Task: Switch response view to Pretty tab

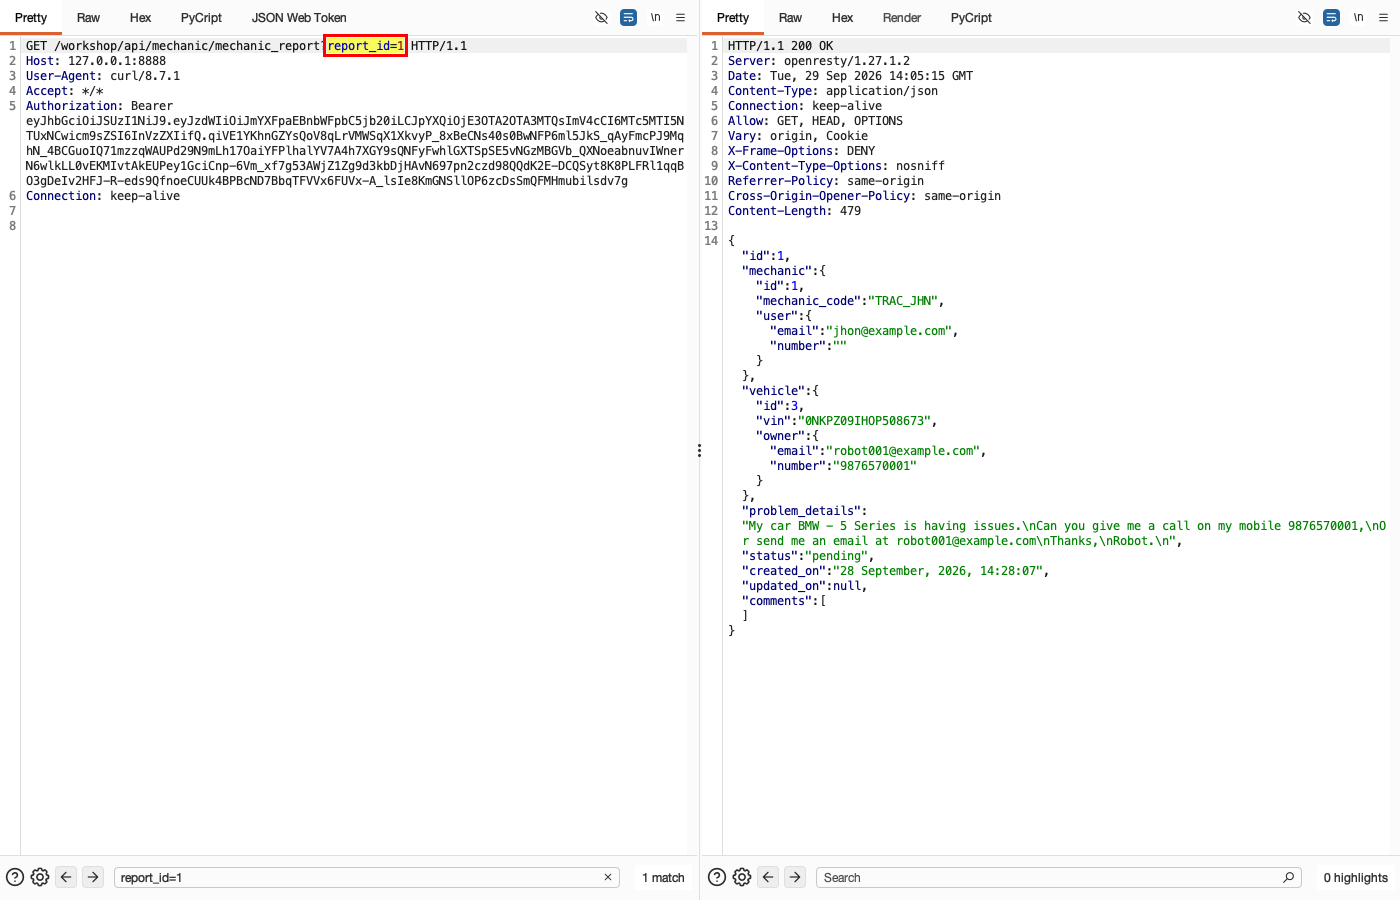Action: coord(733,17)
